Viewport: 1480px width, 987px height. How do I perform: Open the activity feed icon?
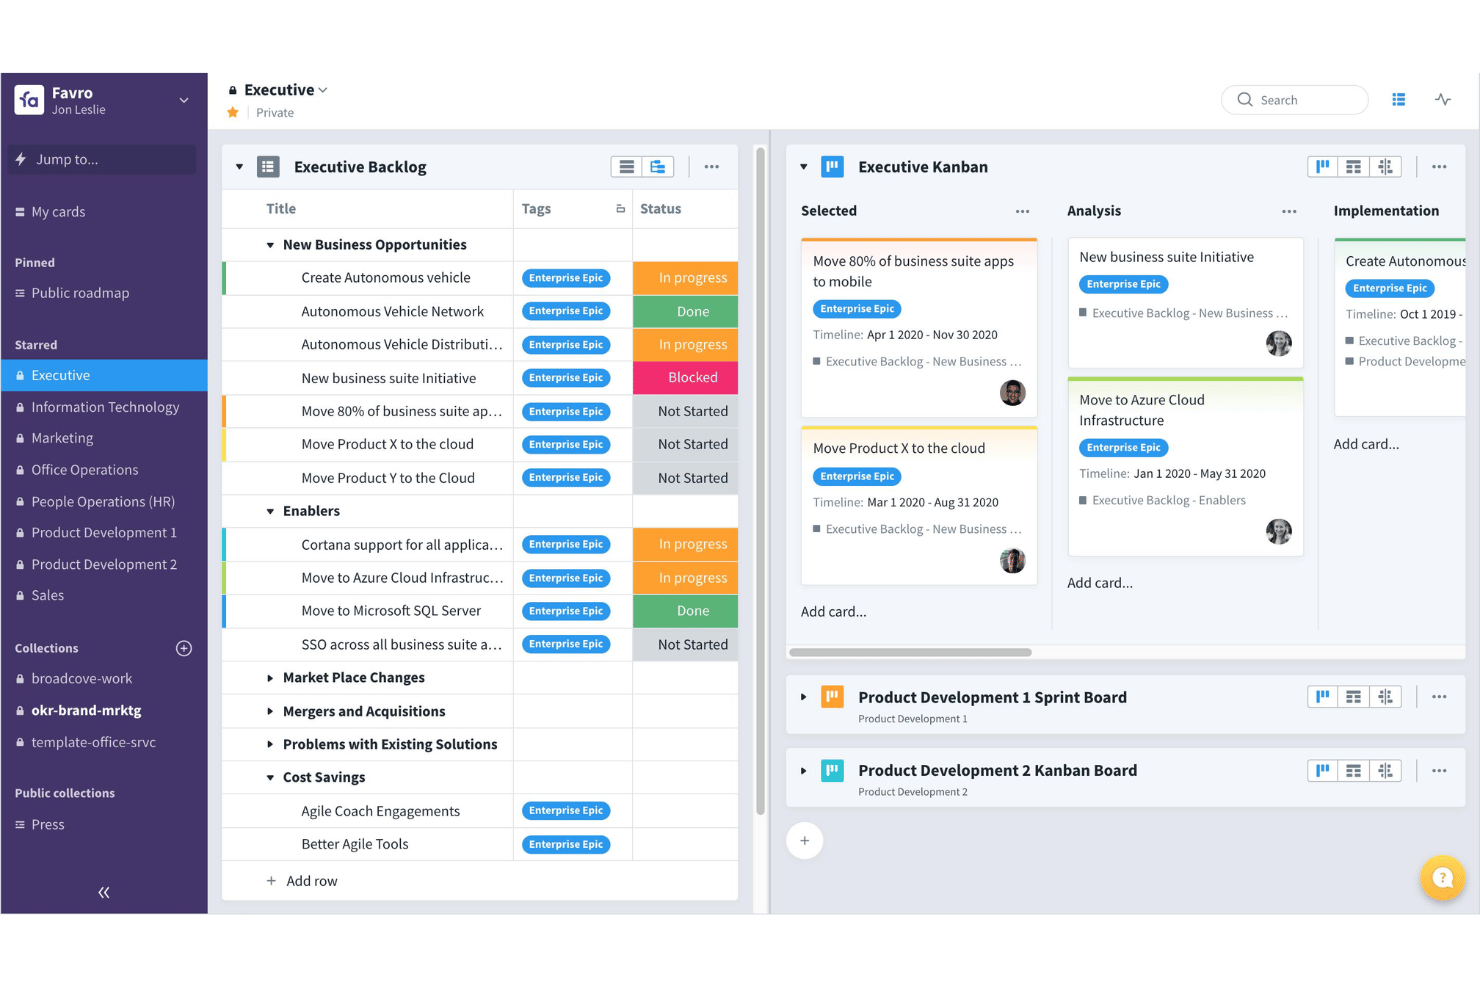pyautogui.click(x=1443, y=100)
